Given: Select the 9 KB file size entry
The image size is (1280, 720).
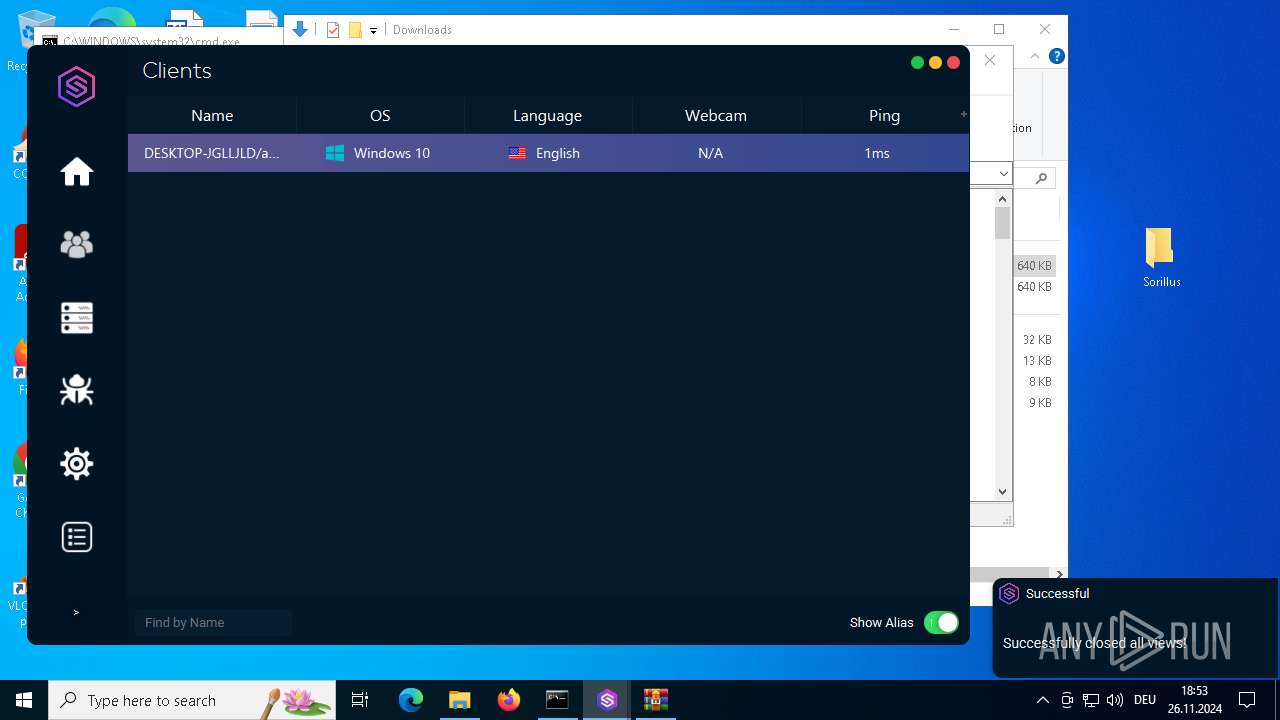Looking at the screenshot, I should pyautogui.click(x=1040, y=403).
